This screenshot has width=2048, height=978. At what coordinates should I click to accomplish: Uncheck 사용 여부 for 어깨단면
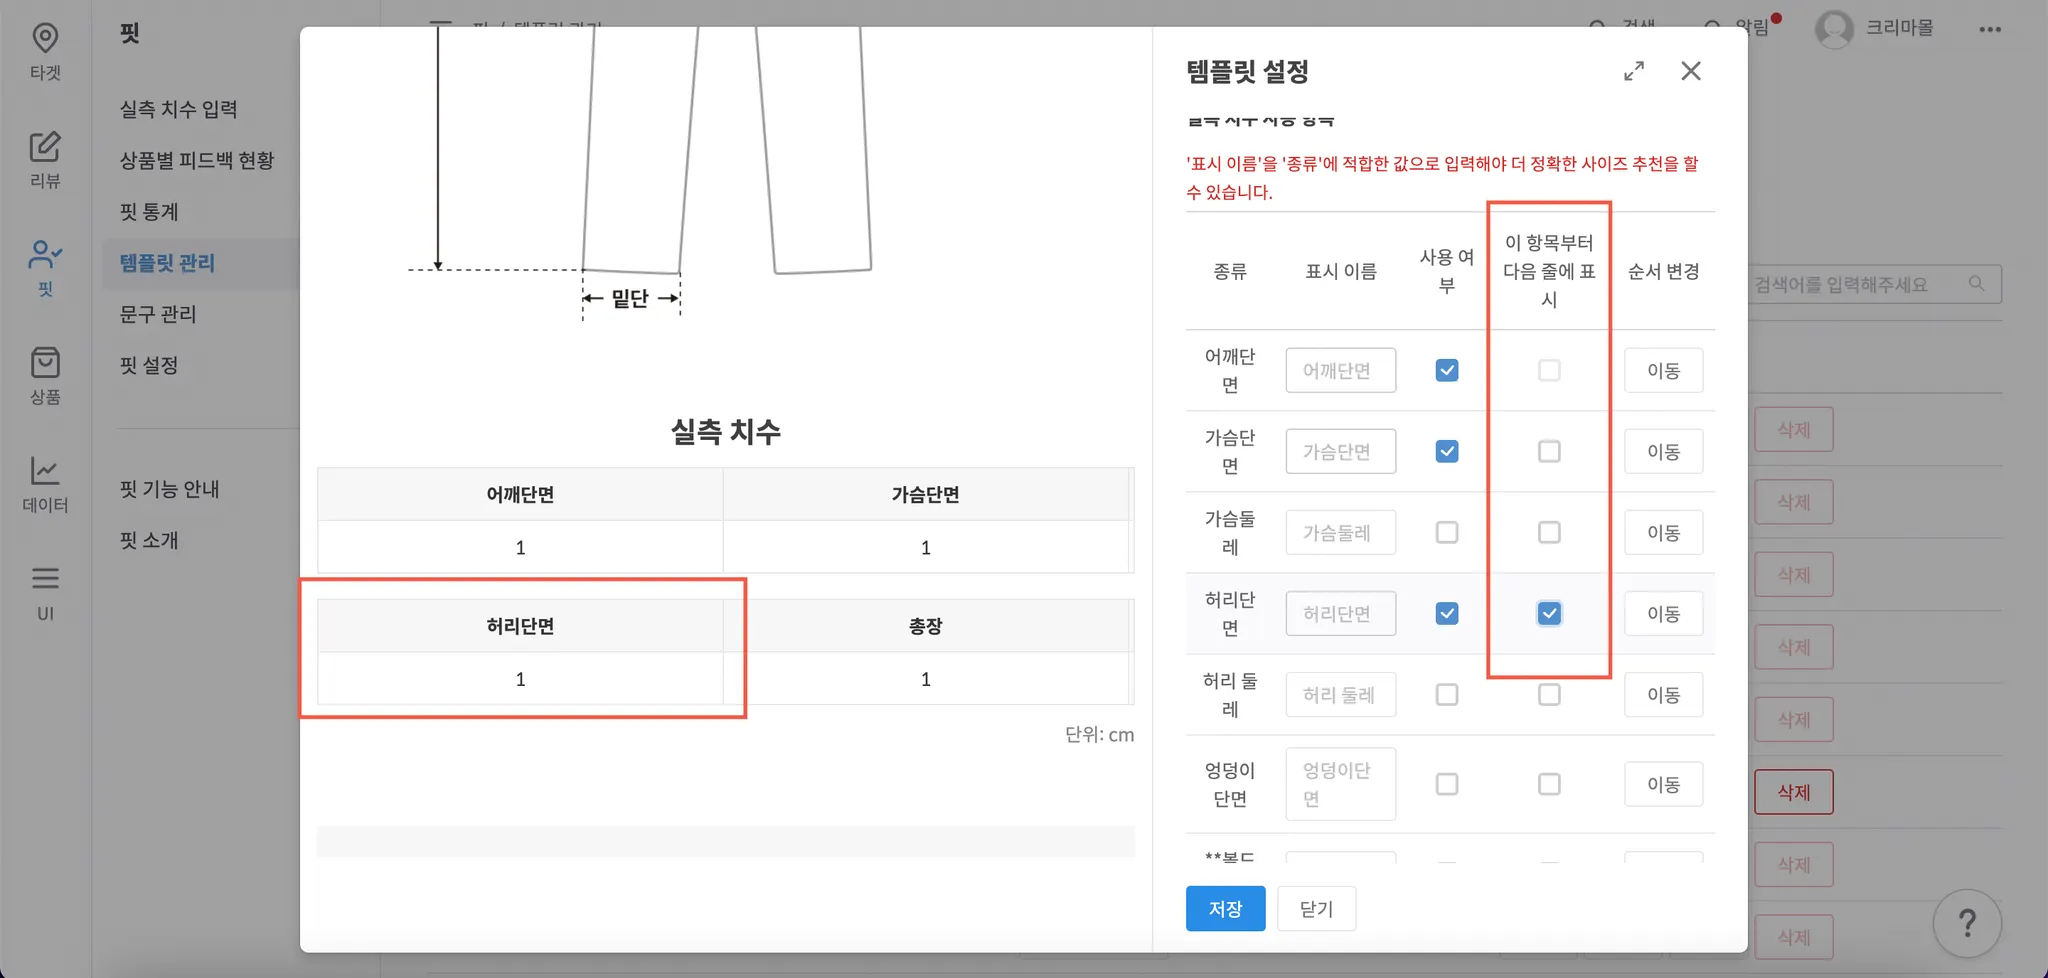pos(1446,370)
